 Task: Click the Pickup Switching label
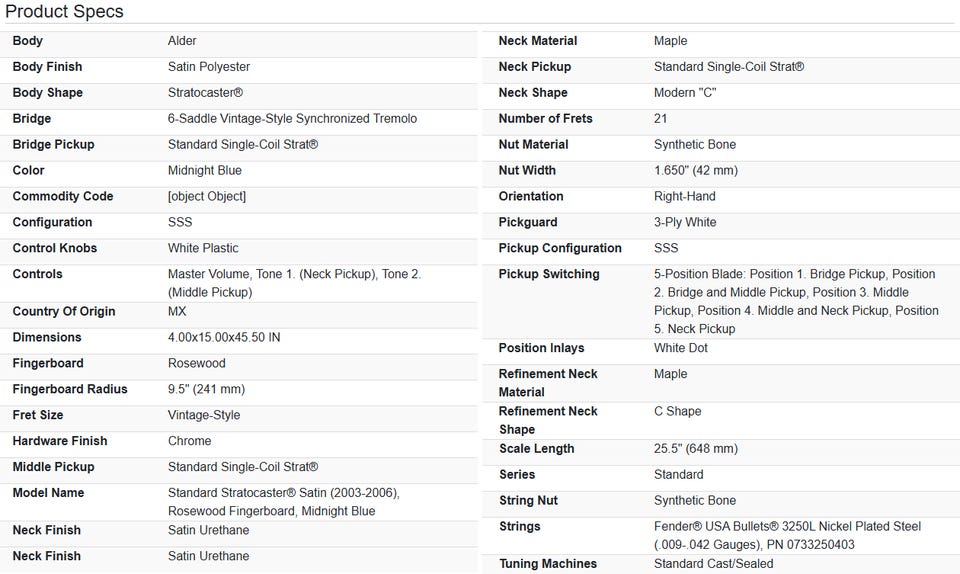point(549,275)
